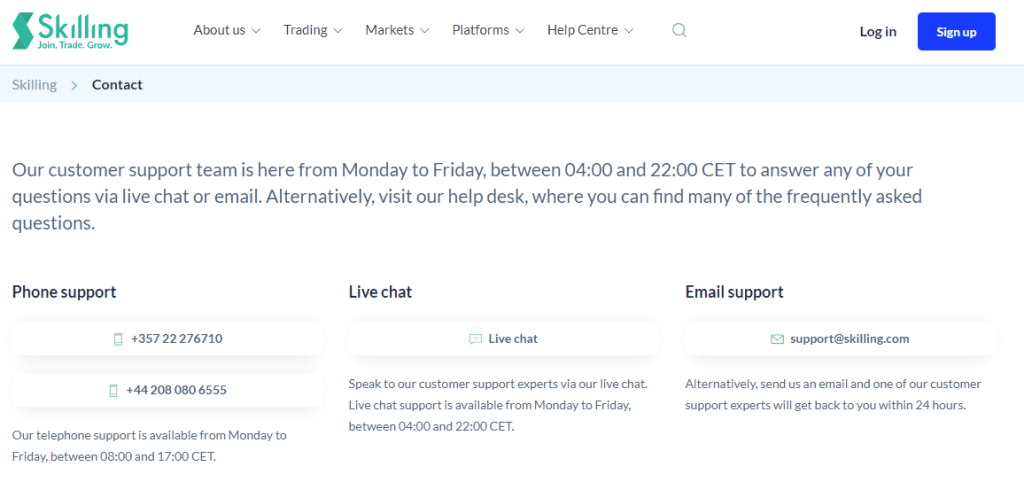Go to Skilling breadcrumb link

click(x=34, y=85)
